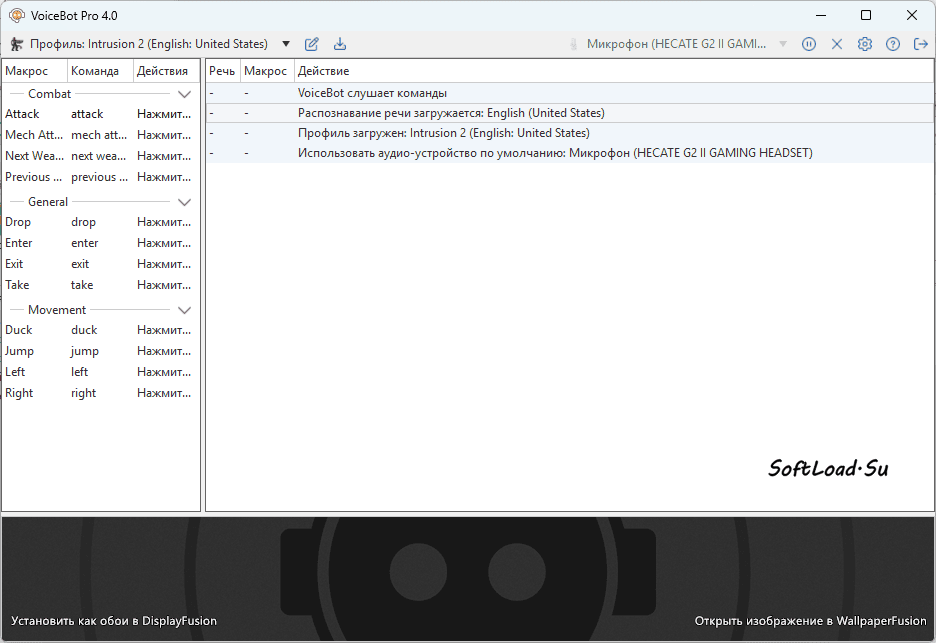Click the exit arrow icon in toolbar
Screen dimensions: 936x643
tap(920, 44)
